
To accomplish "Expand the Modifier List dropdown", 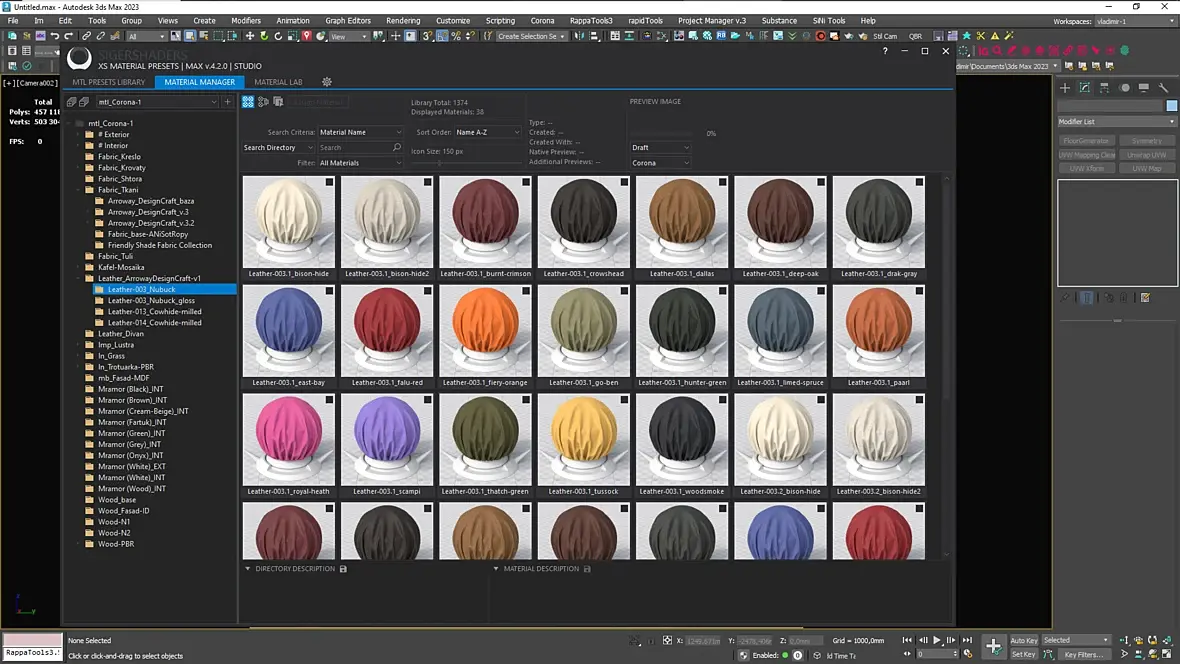I will [x=1116, y=122].
